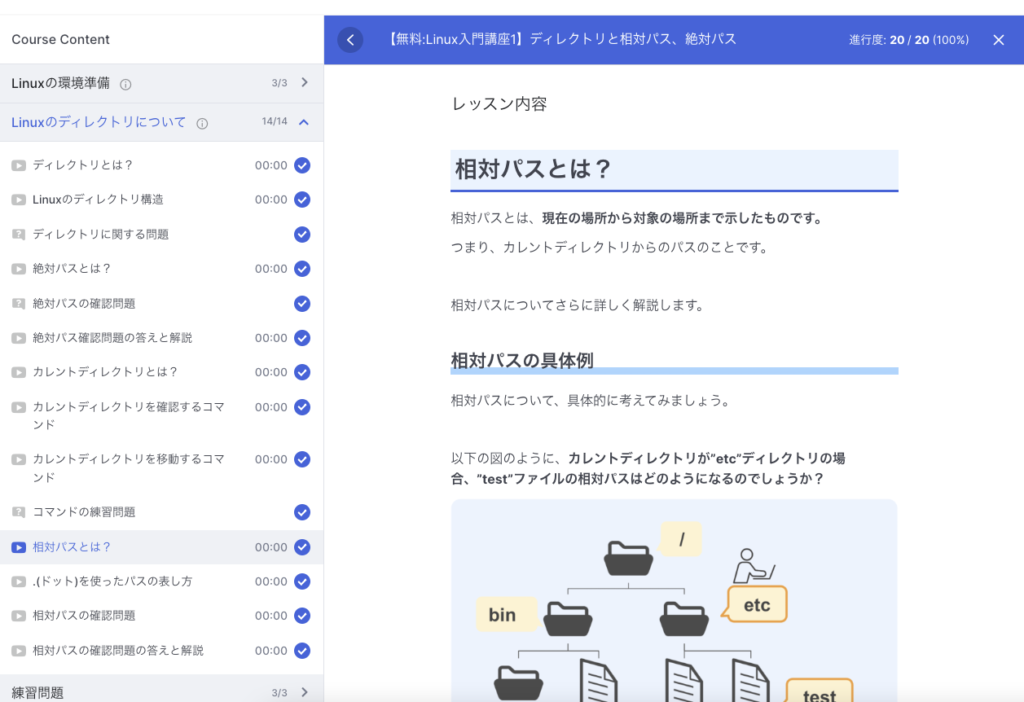1024x702 pixels.
Task: Click the blue video icon beside 相対パスとは？
Action: [x=19, y=547]
